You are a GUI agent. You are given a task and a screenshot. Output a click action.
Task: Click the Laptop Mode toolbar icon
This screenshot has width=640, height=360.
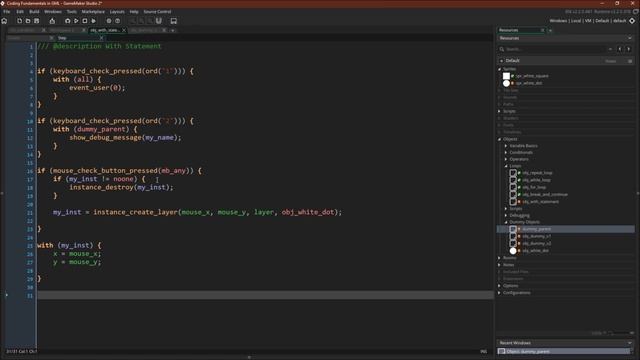173,21
